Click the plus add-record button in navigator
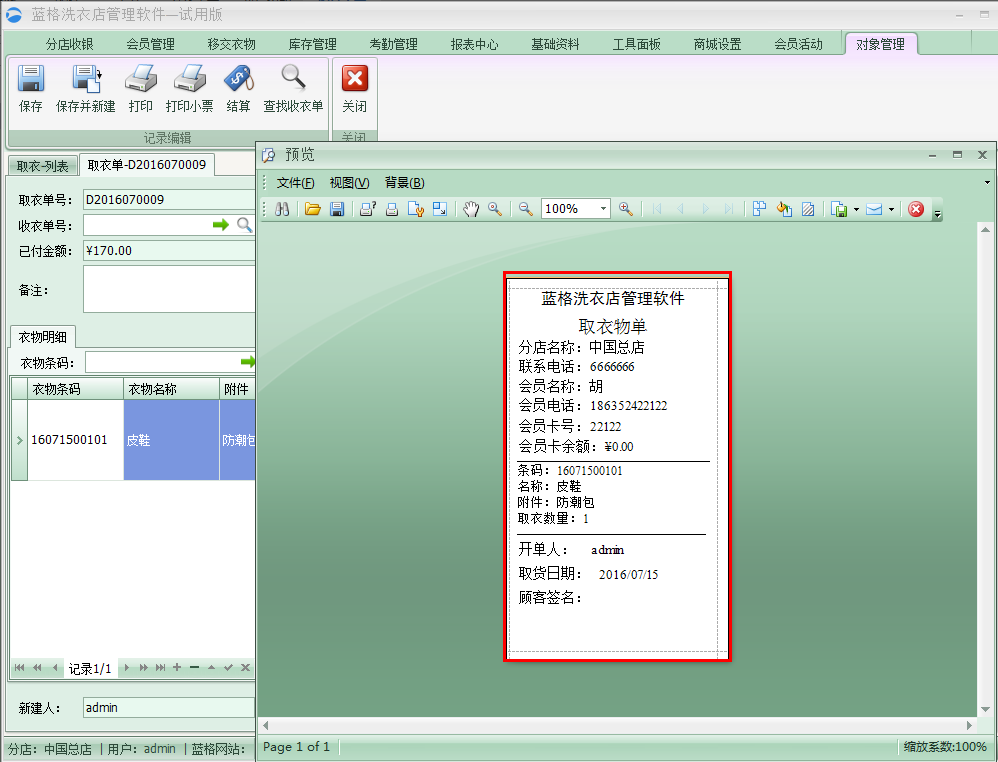The height and width of the screenshot is (762, 998). pos(177,668)
